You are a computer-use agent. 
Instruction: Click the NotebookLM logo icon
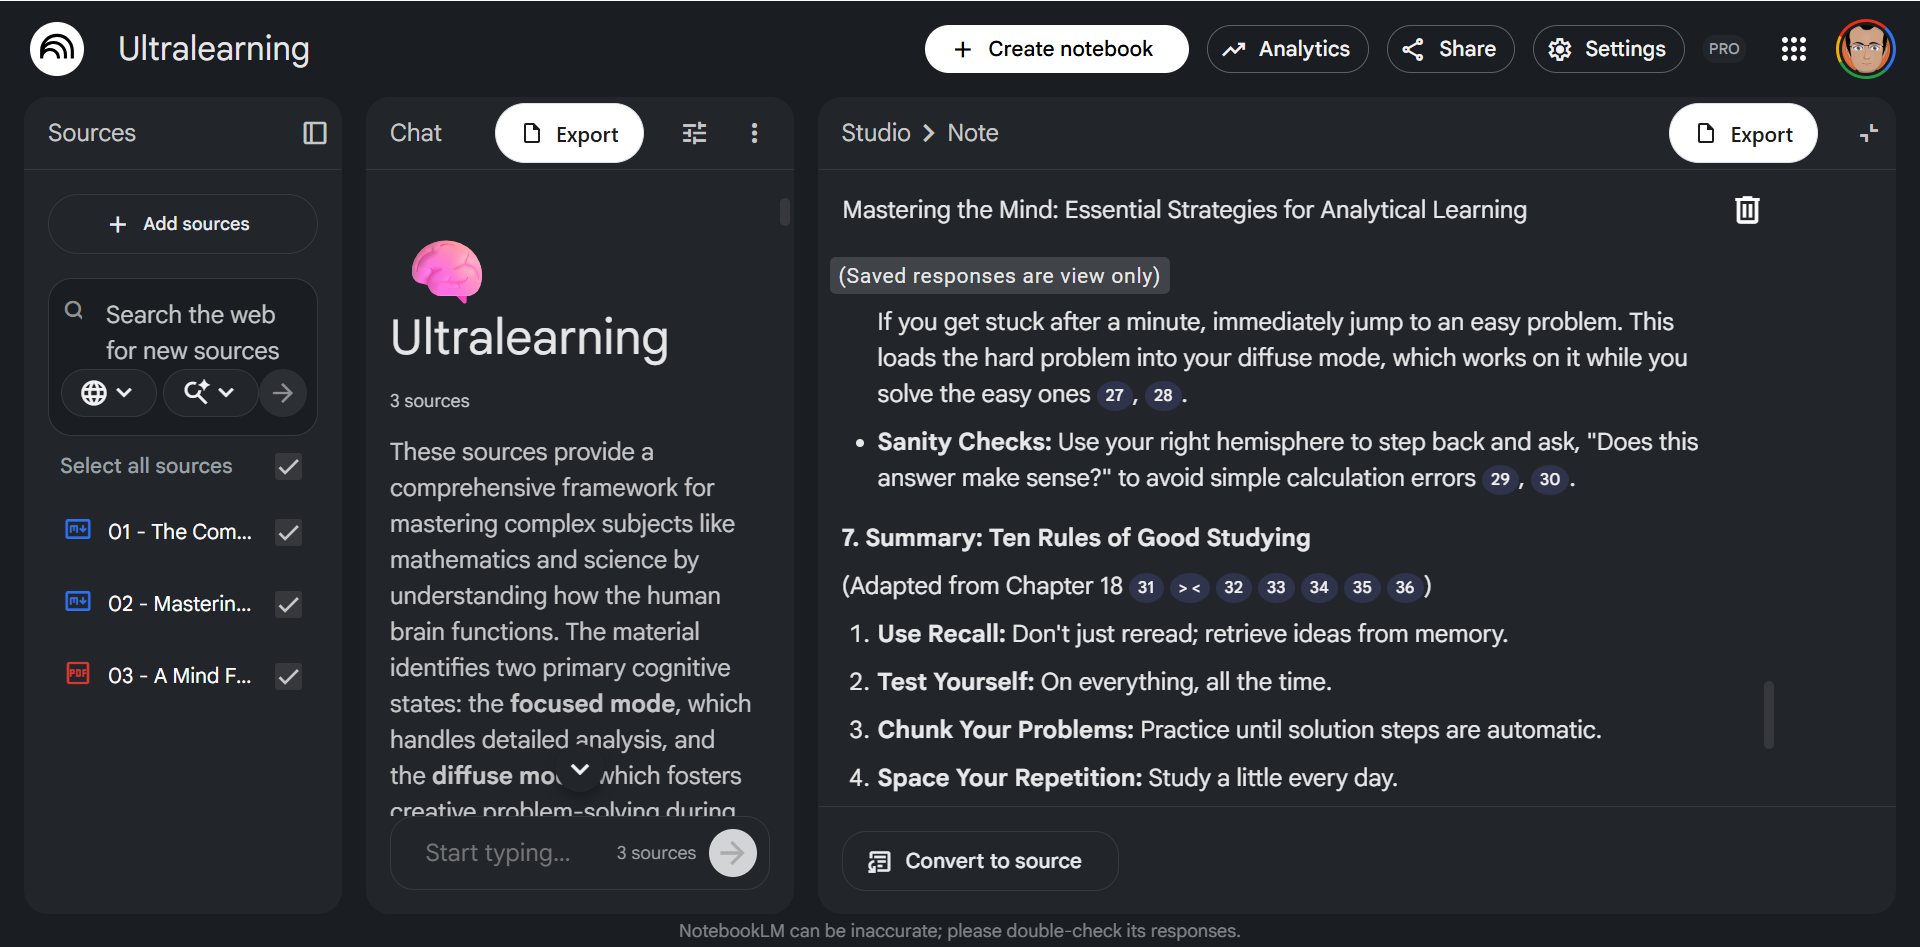[x=57, y=49]
